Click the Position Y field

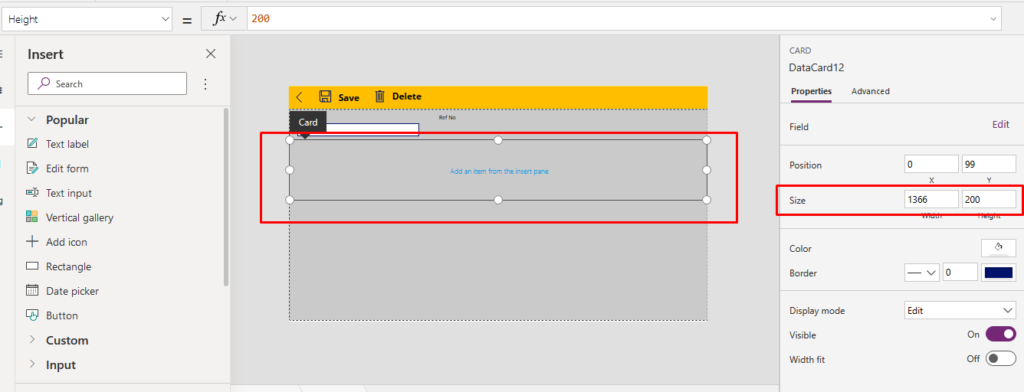[989, 165]
